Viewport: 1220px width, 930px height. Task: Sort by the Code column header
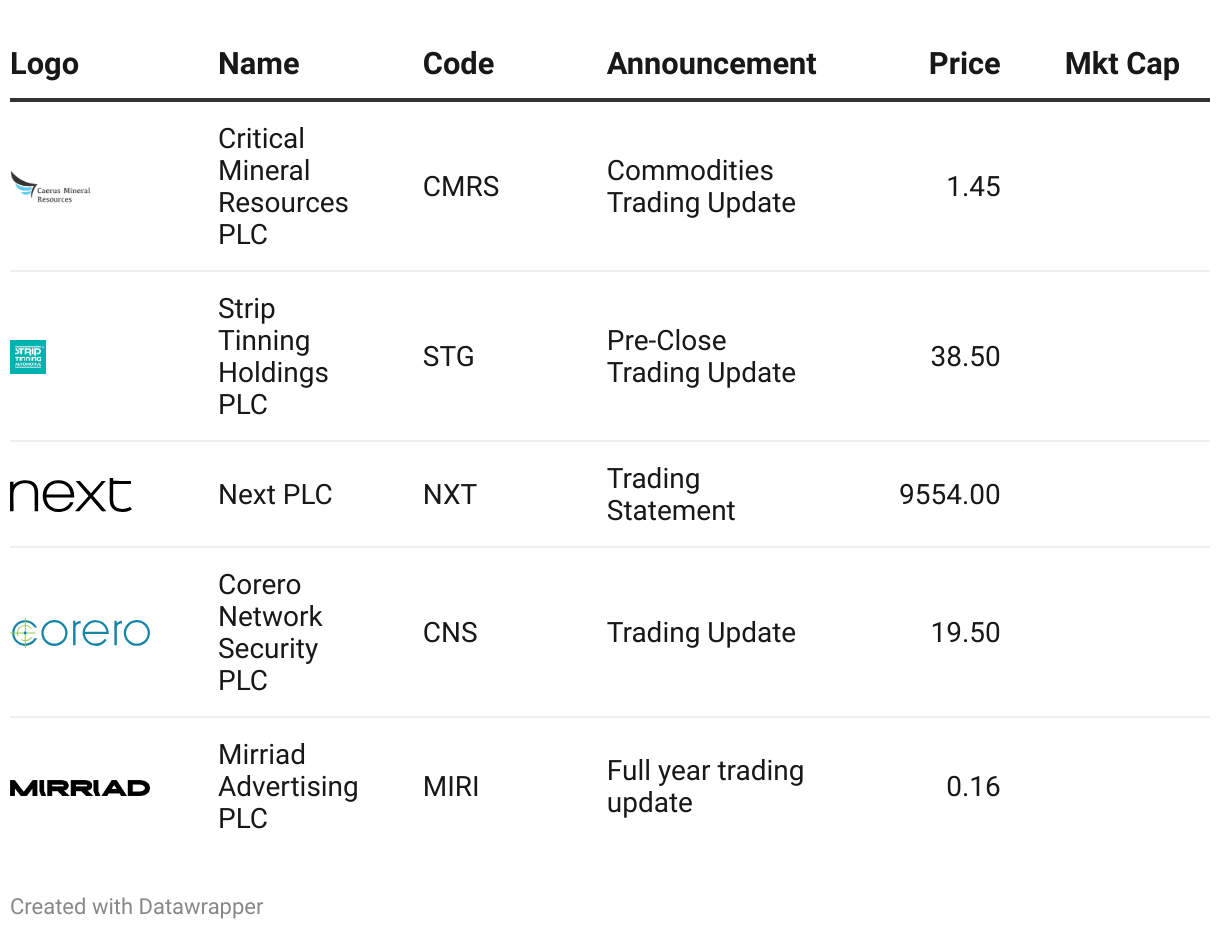point(458,64)
